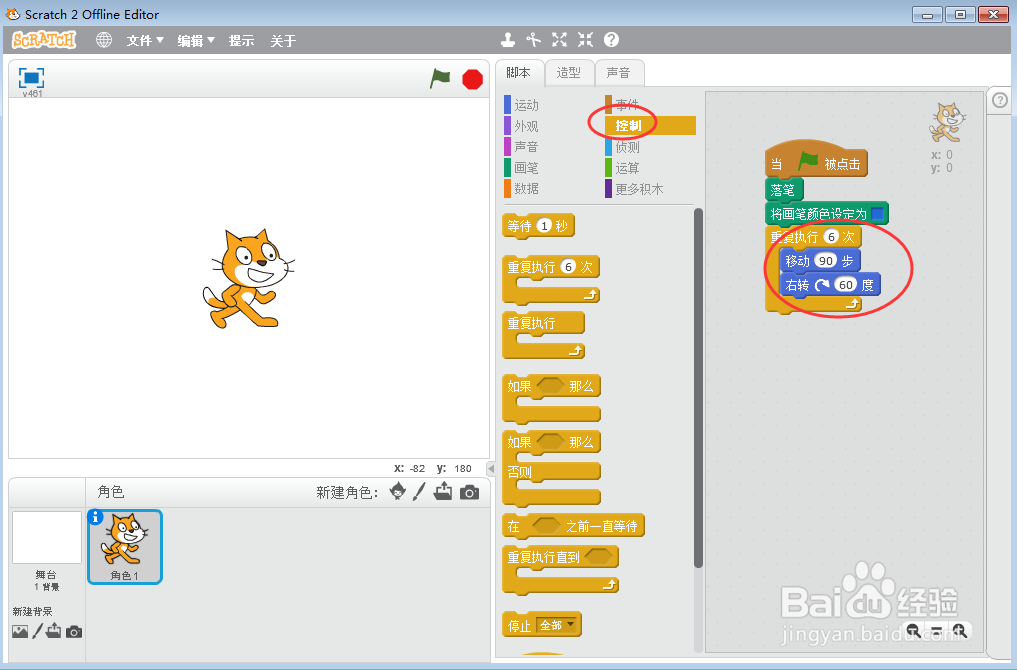1017x670 pixels.
Task: Open the 文件 menu
Action: 145,41
